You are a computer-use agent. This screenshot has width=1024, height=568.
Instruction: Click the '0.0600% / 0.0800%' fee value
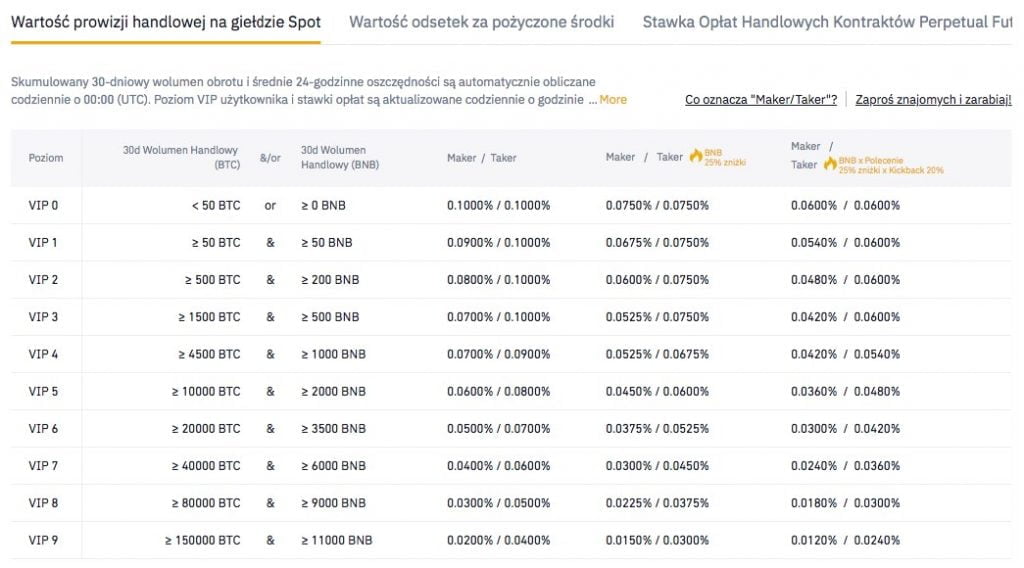[498, 391]
